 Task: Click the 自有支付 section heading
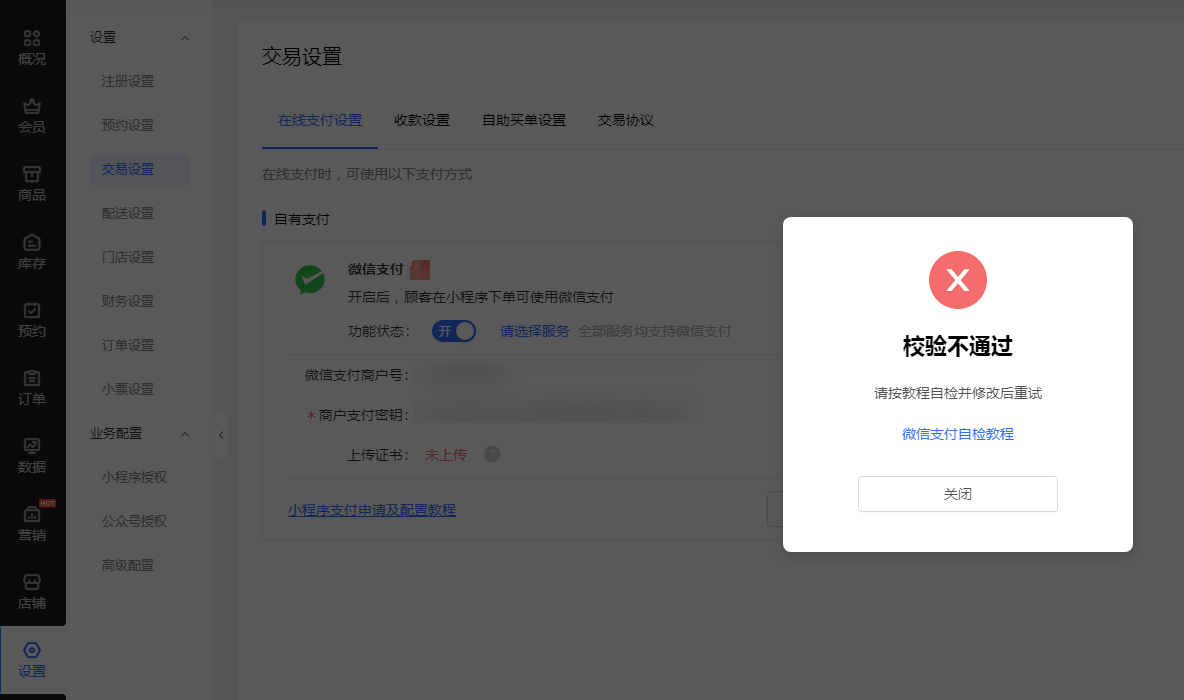click(301, 219)
